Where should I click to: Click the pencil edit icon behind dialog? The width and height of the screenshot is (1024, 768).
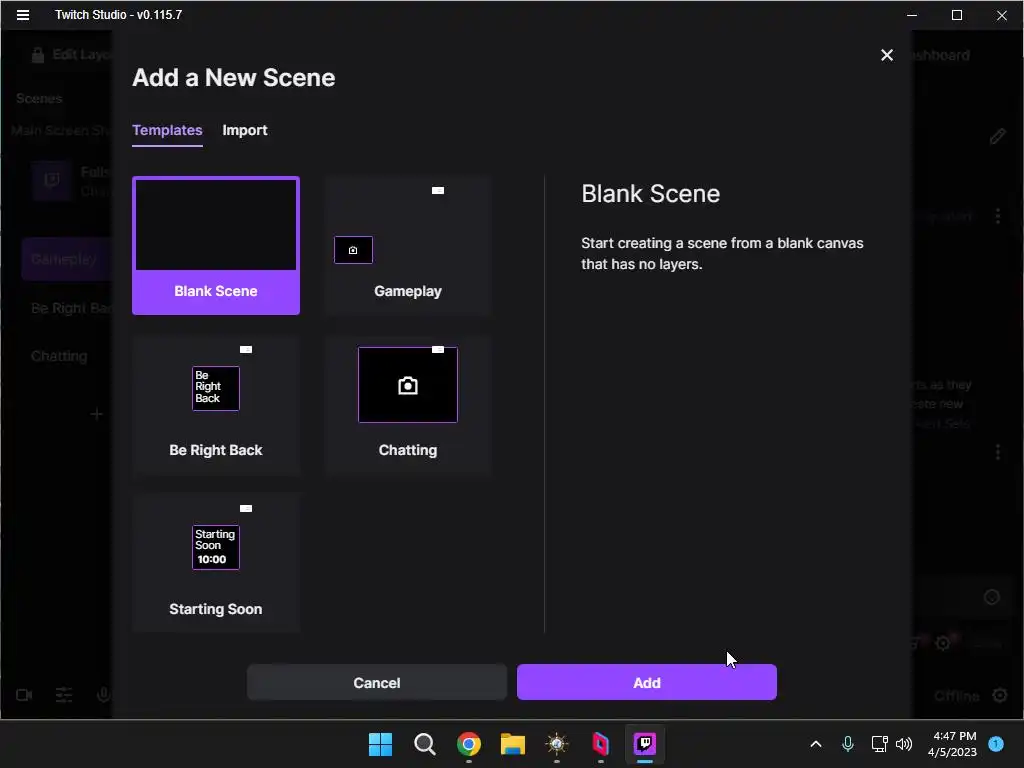coord(997,136)
